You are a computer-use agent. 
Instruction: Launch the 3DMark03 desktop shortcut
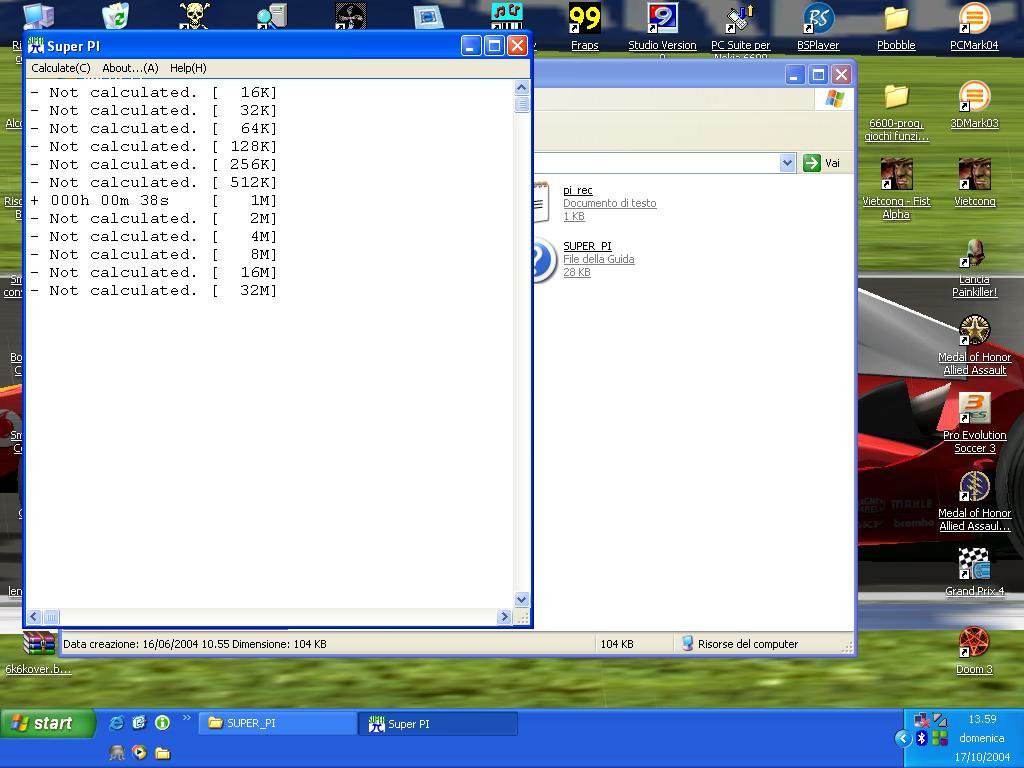tap(974, 104)
